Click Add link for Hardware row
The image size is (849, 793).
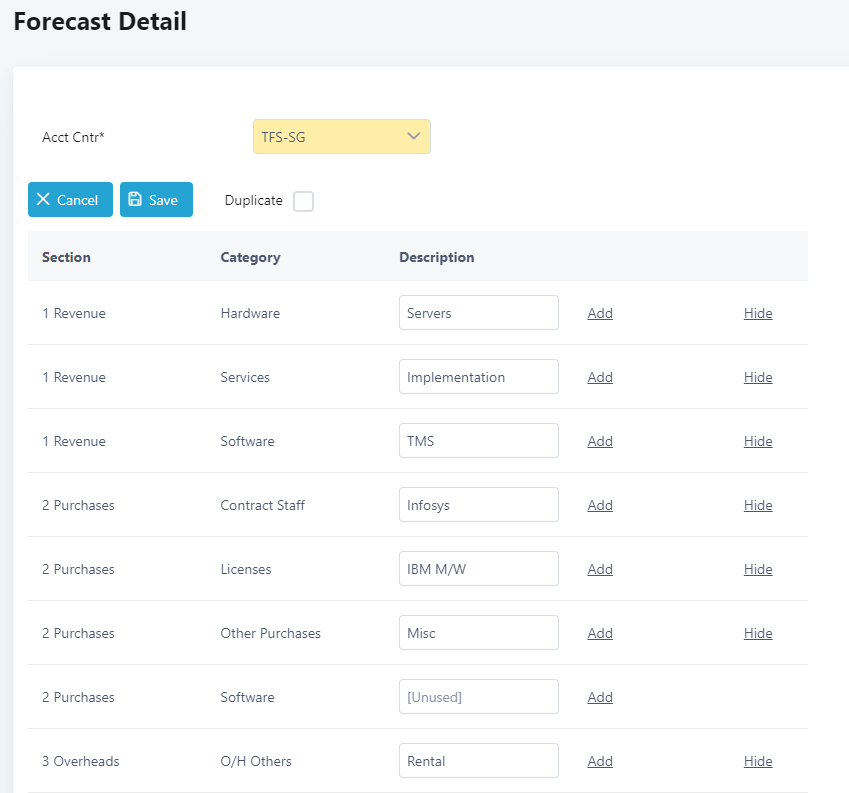pos(600,313)
